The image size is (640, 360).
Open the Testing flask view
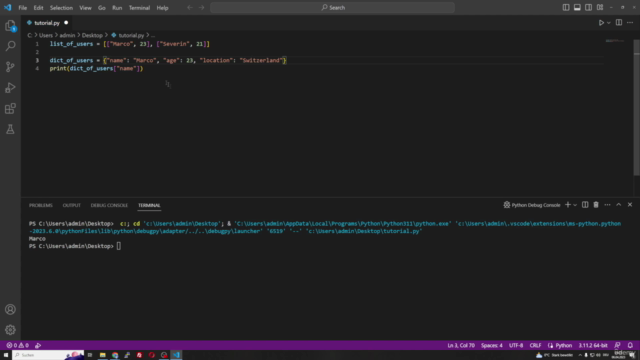tap(10, 129)
